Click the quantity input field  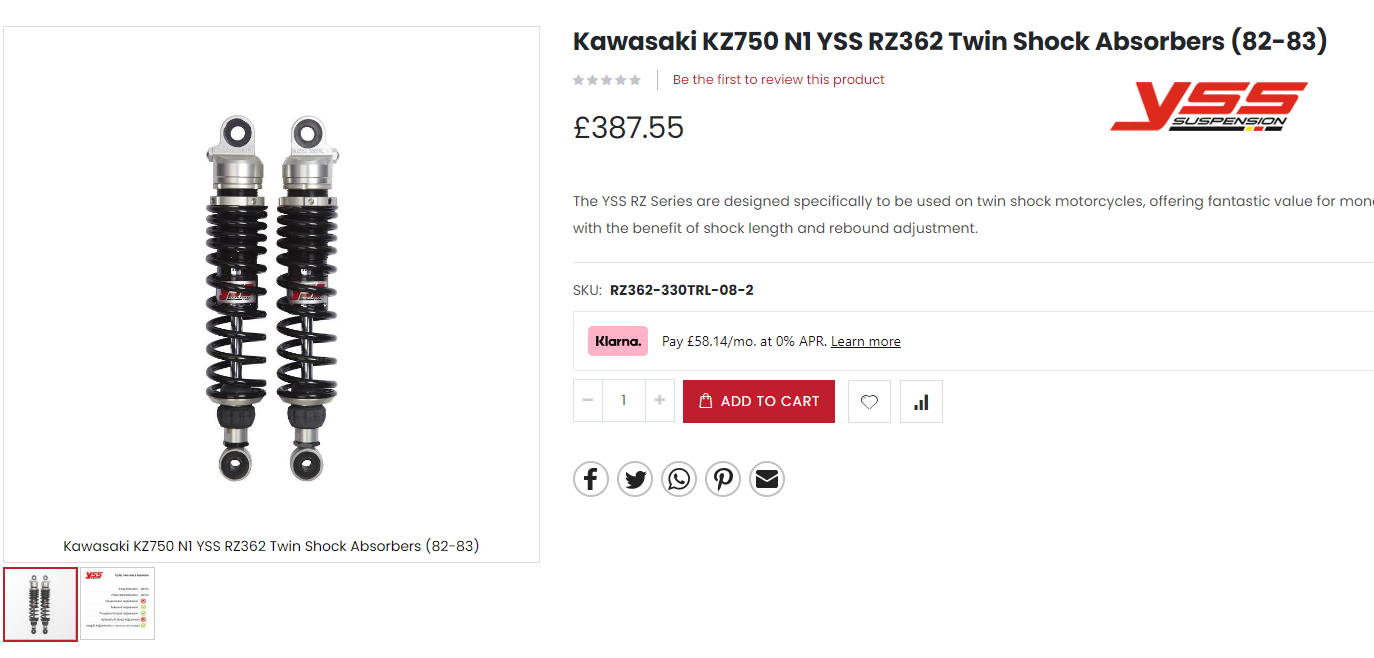(x=624, y=401)
